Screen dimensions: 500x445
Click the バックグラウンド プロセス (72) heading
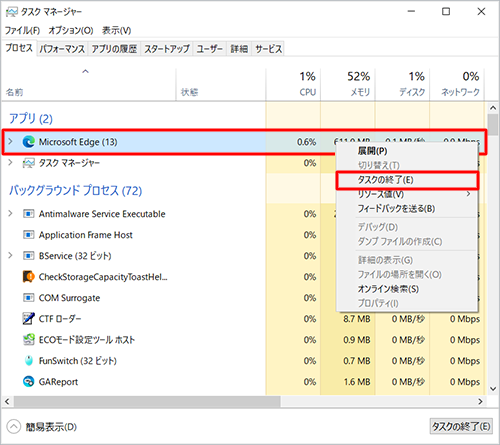pyautogui.click(x=75, y=190)
